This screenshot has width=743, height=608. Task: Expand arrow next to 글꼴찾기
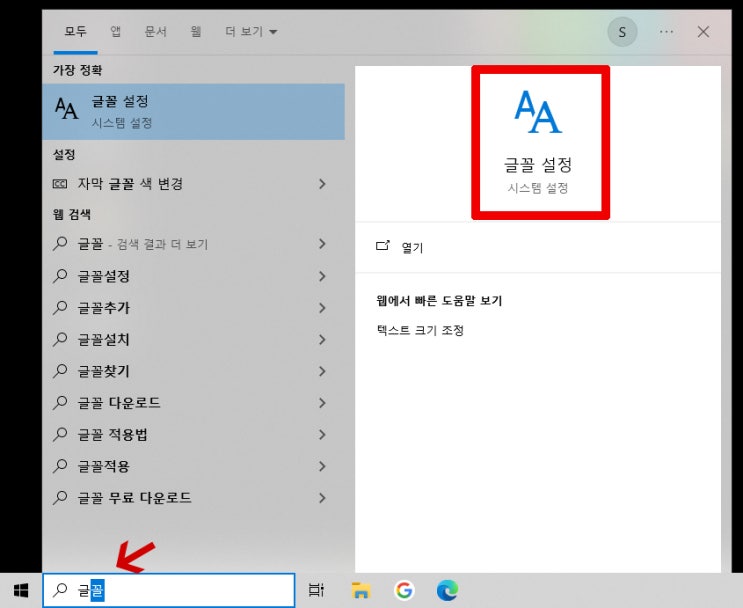(x=322, y=371)
